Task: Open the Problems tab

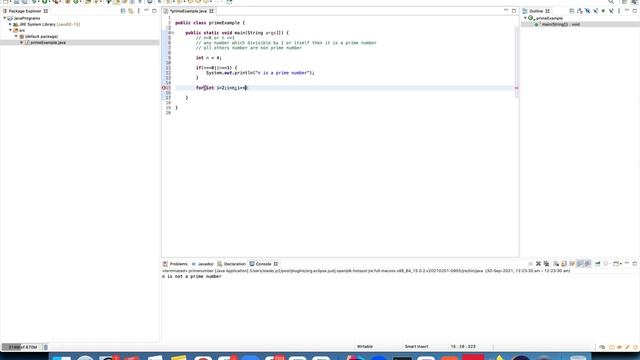Action: [x=175, y=264]
